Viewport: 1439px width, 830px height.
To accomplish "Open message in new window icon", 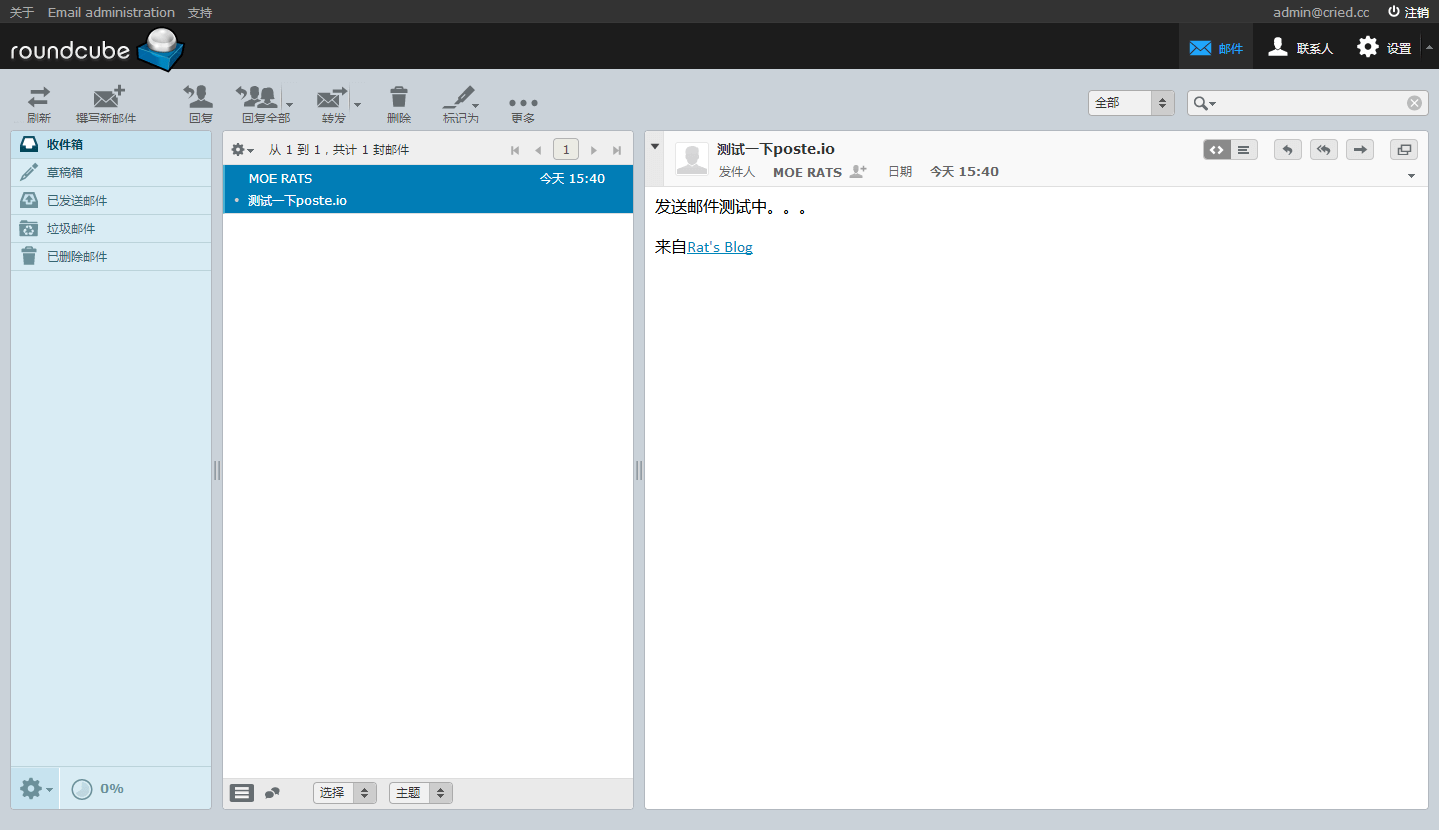I will point(1404,150).
